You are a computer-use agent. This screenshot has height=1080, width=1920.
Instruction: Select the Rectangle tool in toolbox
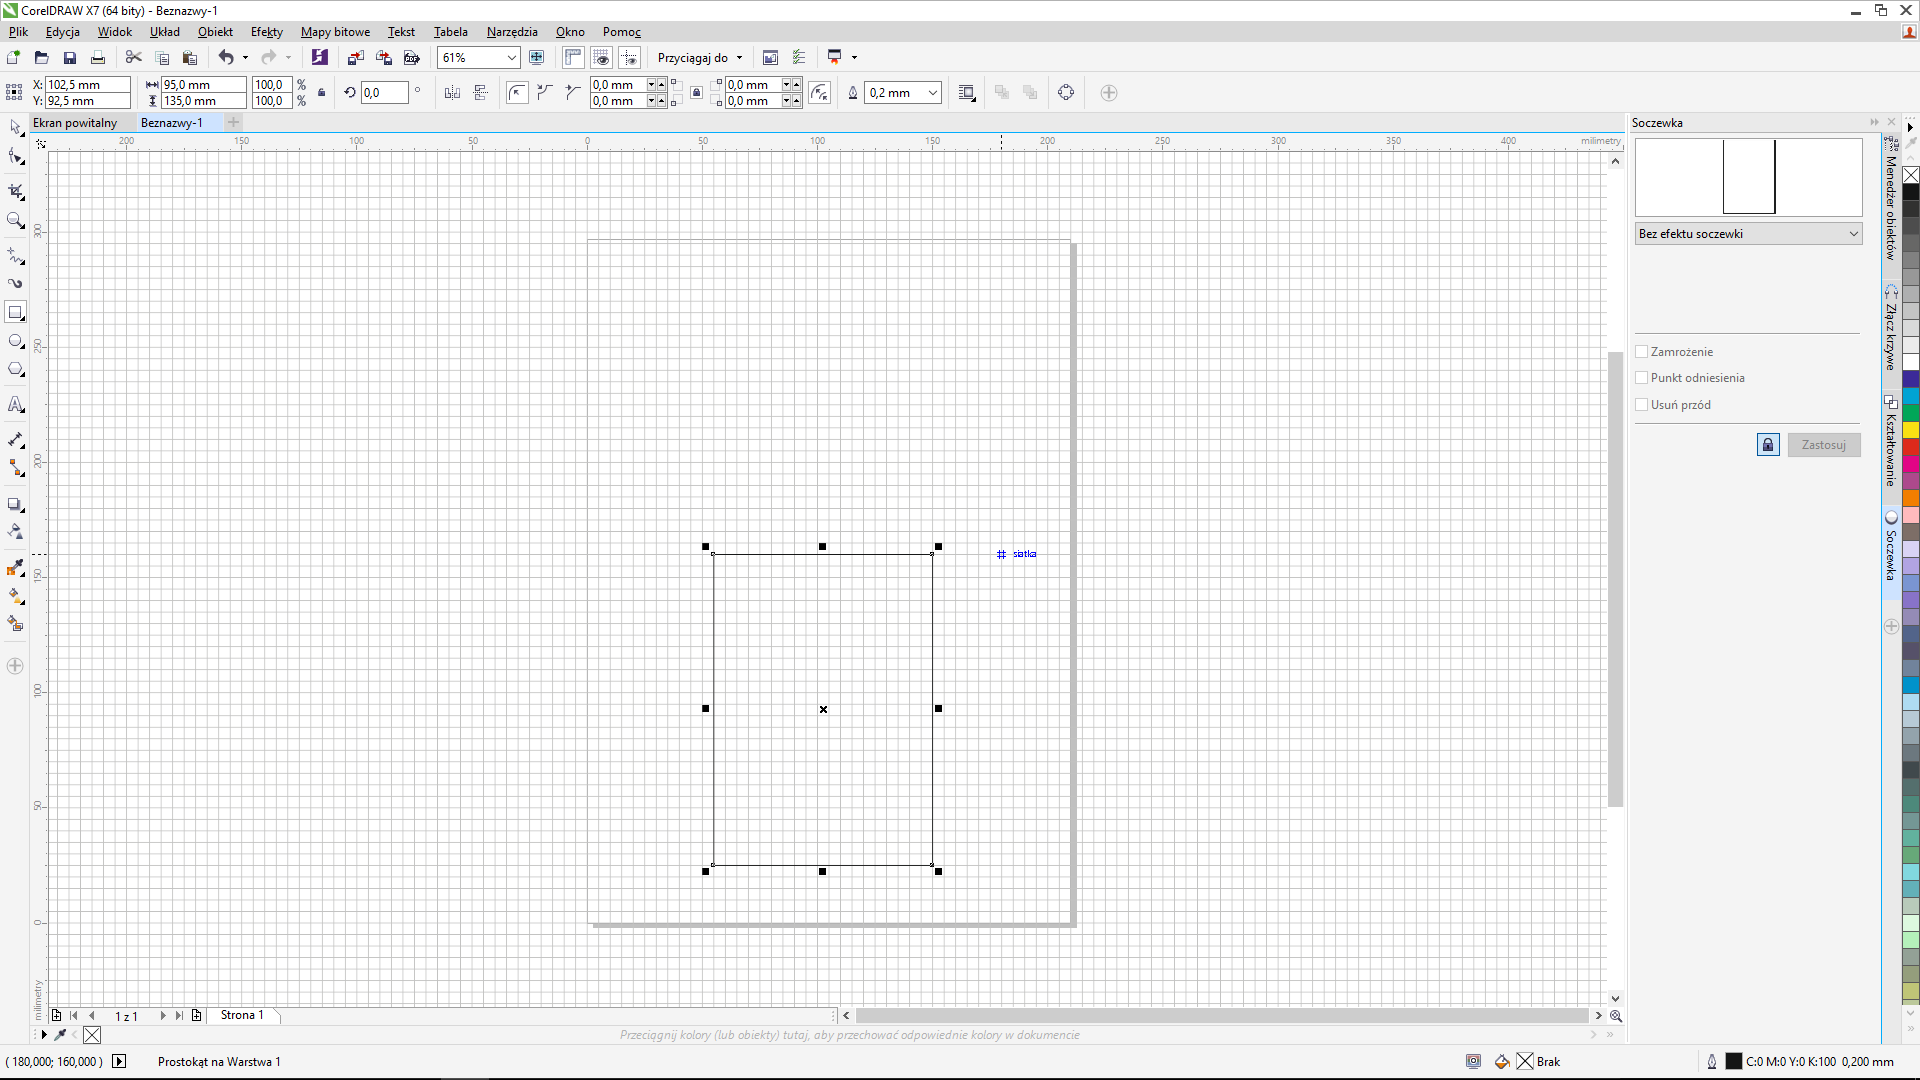click(16, 313)
